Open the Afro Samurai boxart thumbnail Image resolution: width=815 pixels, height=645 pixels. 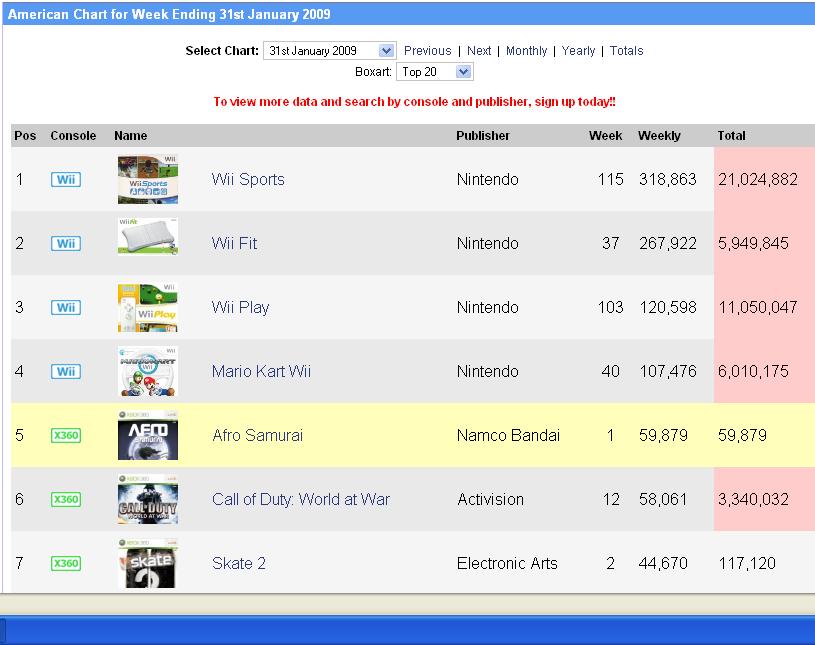148,435
